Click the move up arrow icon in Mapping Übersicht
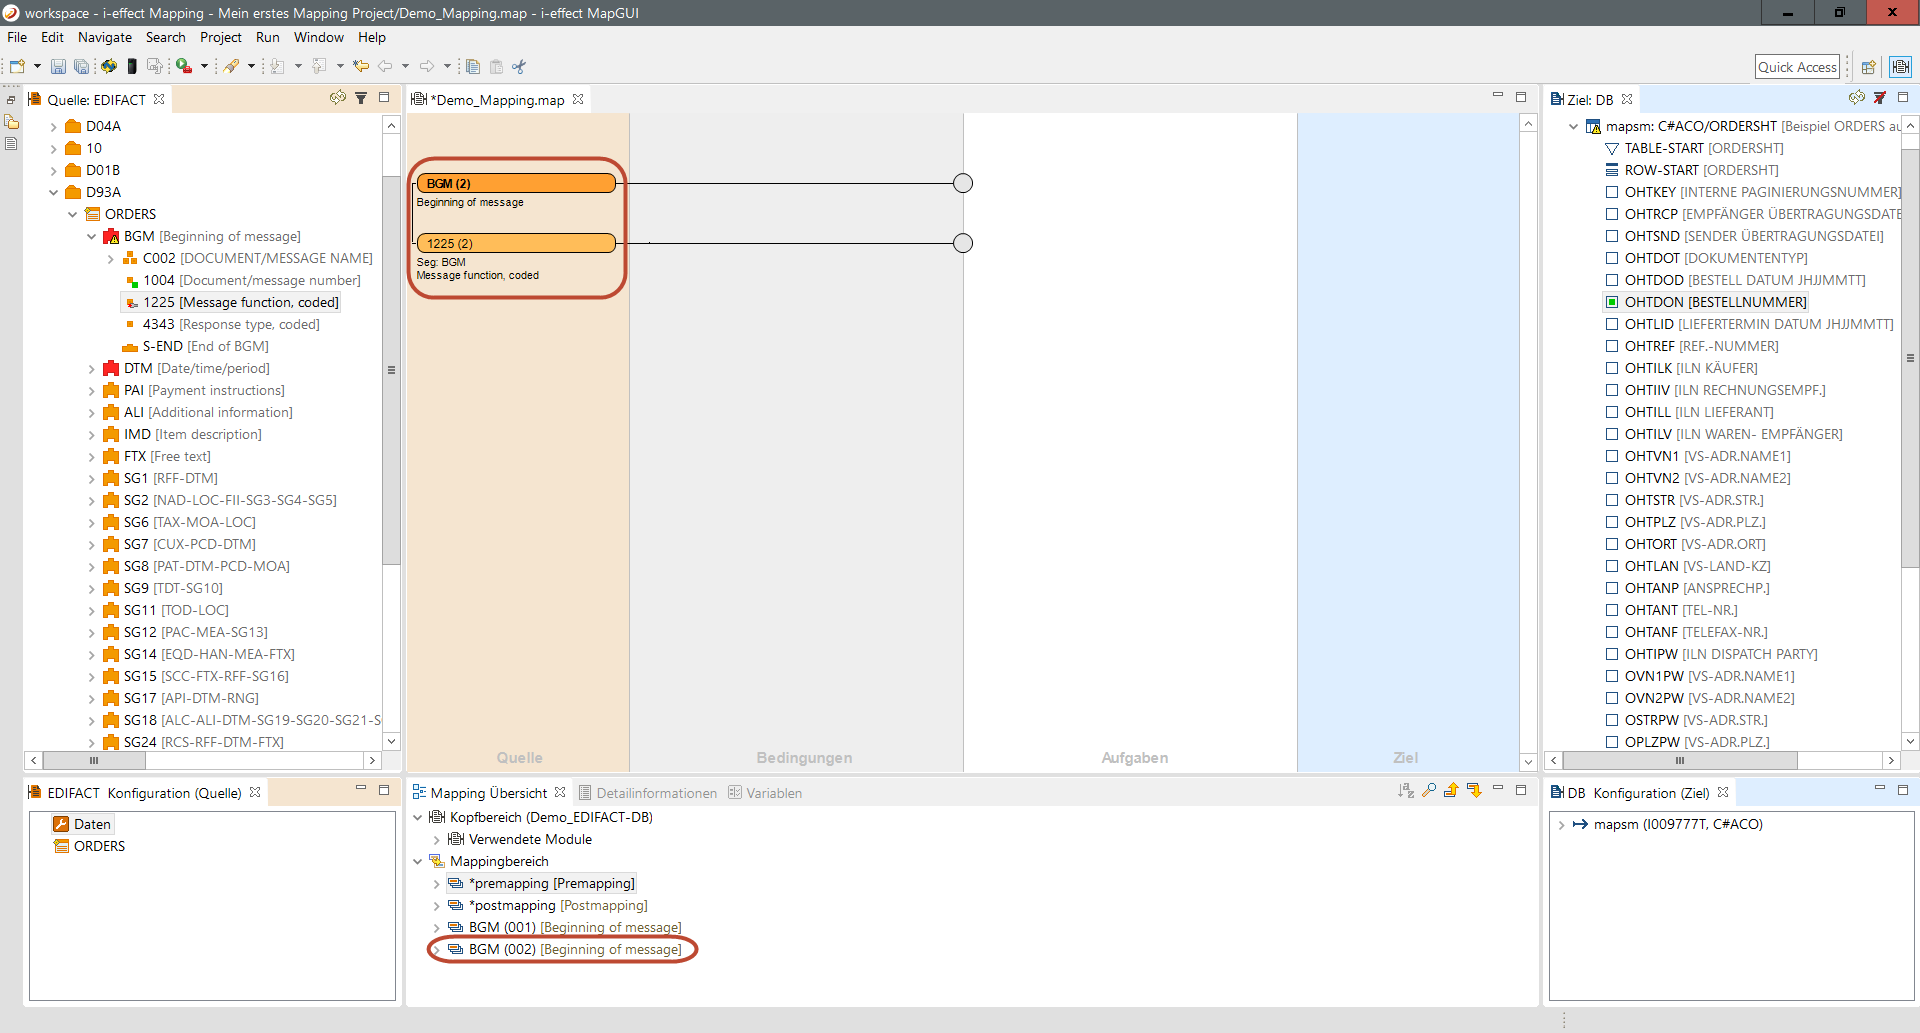The width and height of the screenshot is (1920, 1033). (1451, 791)
